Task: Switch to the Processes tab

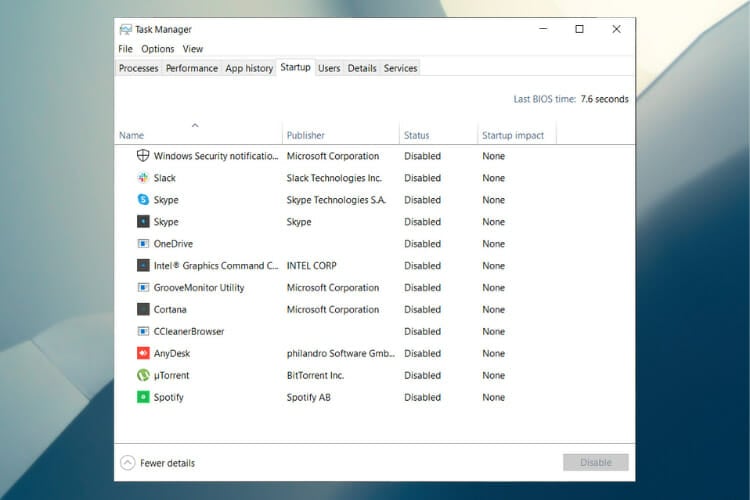Action: [138, 68]
